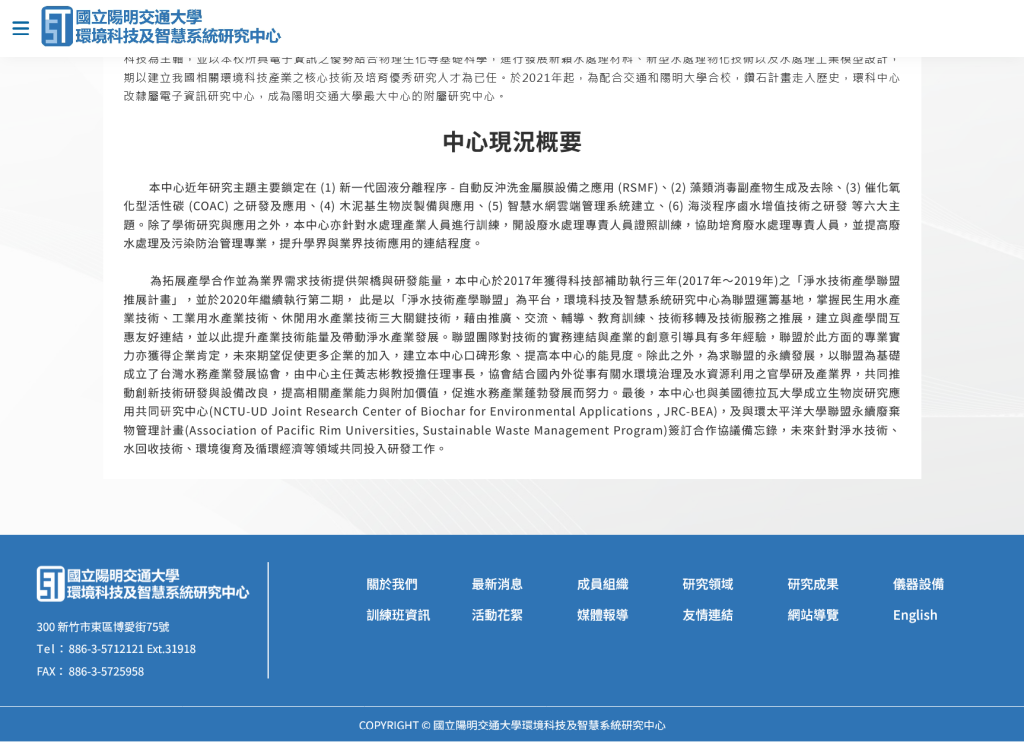Click the COPYRIGHT footer text
Screen dimensions: 1024x742
[512, 725]
